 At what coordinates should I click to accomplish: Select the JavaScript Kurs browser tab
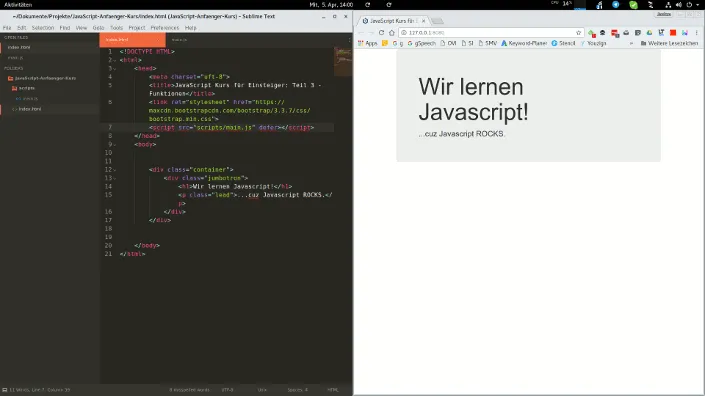pos(393,21)
